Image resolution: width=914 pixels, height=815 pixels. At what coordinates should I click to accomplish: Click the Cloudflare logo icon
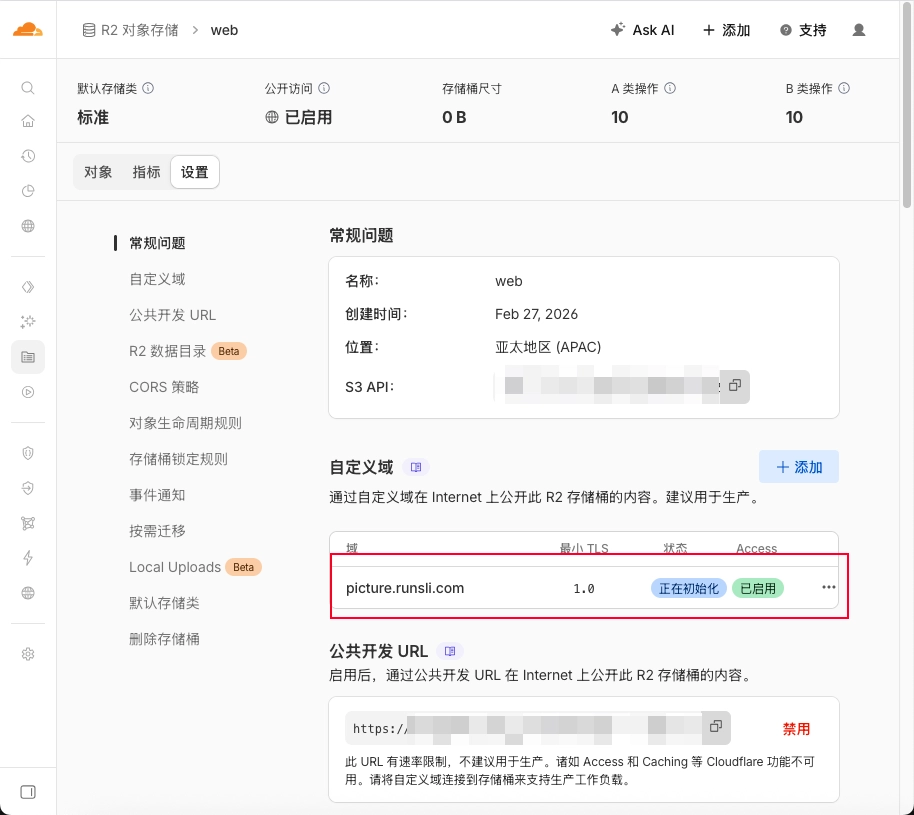click(x=28, y=29)
